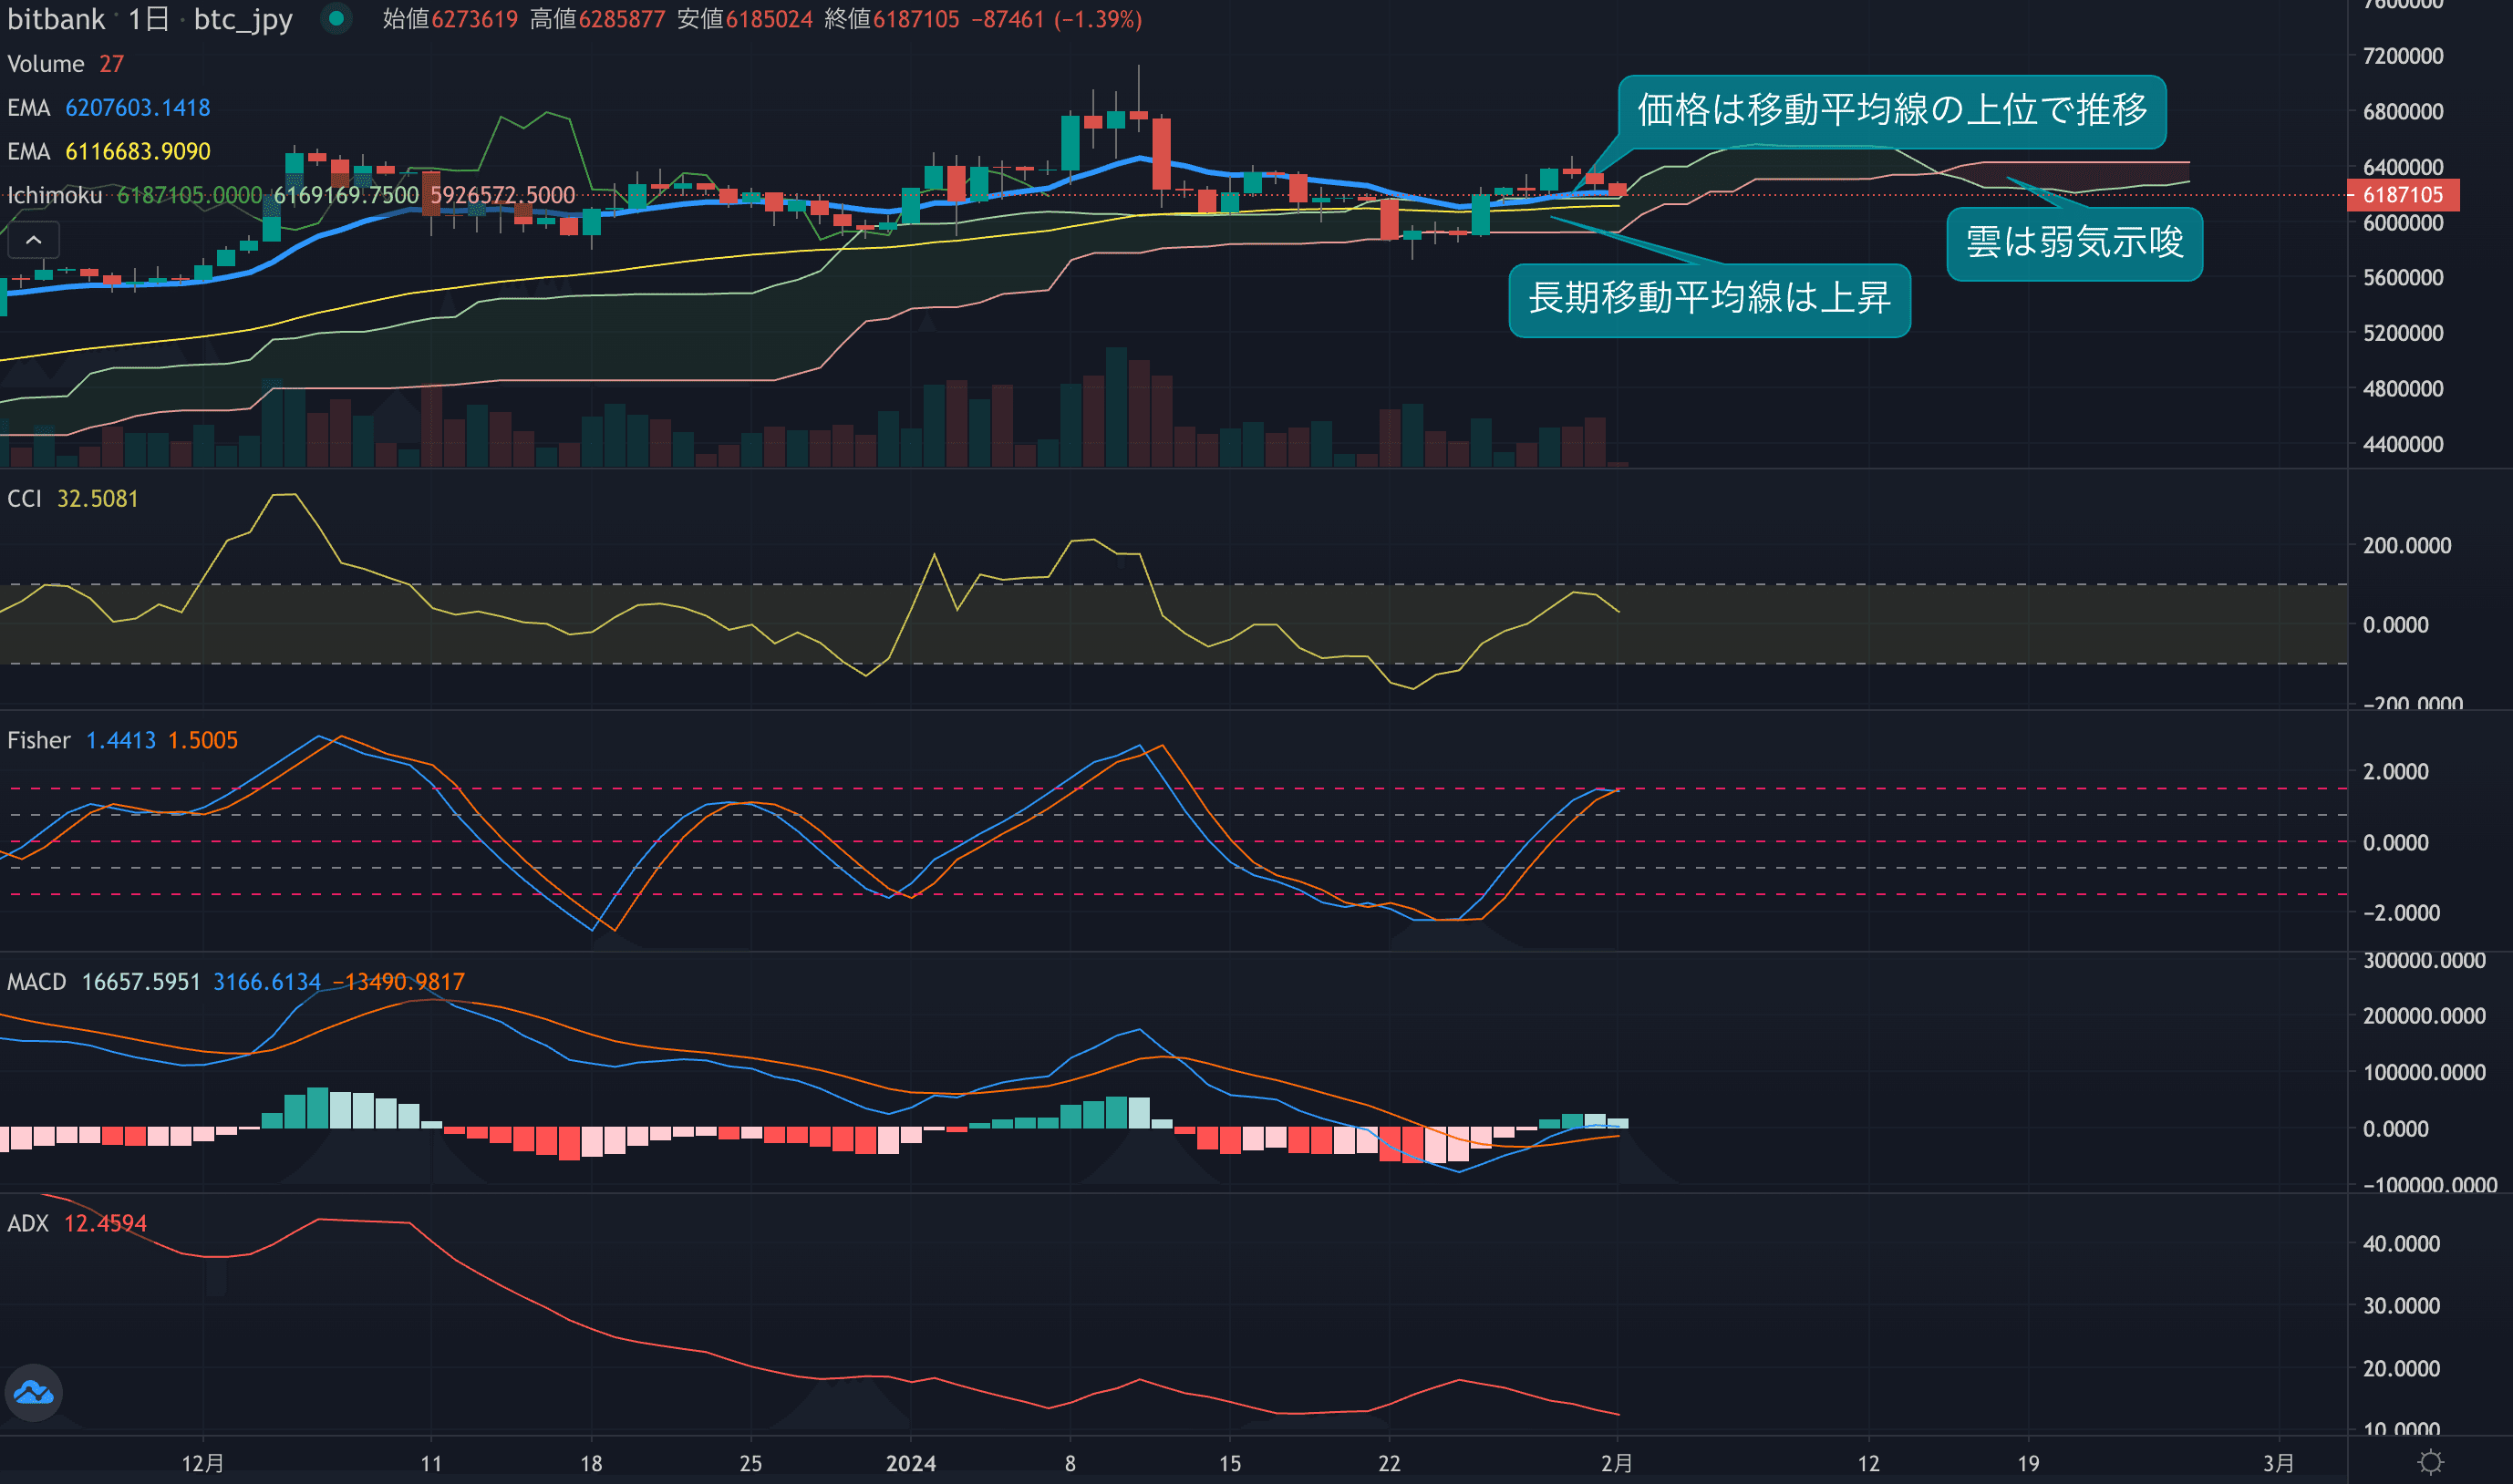Select the '雲は弱気示唆' callout annotation
Screen dimensions: 2513x1484
[2074, 243]
